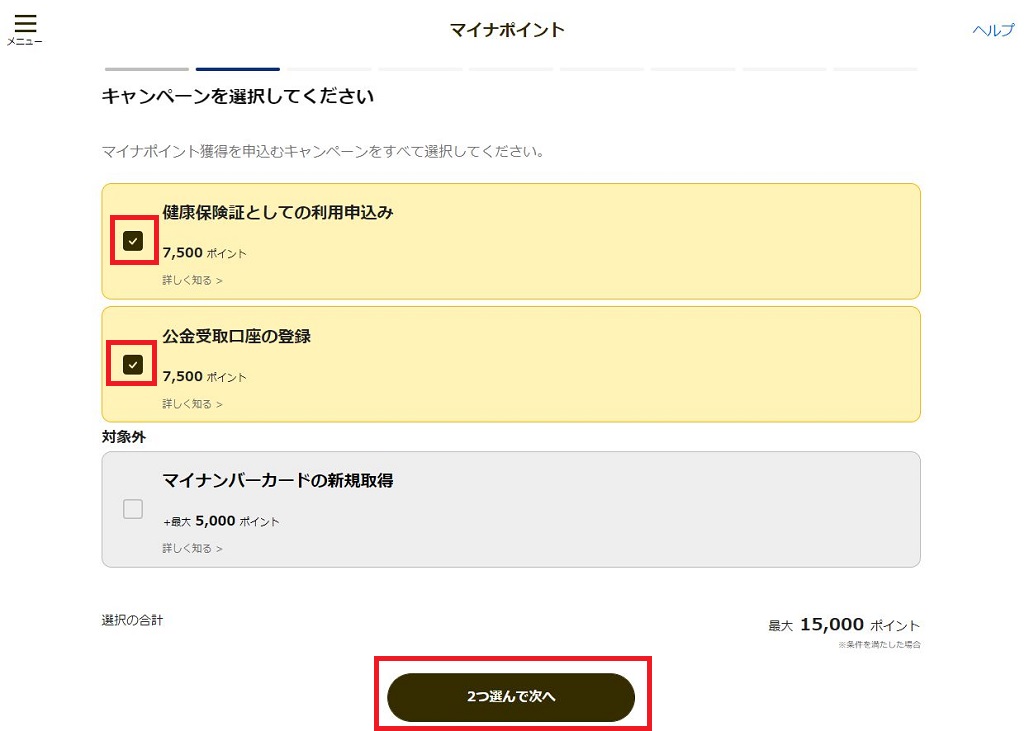1024x731 pixels.
Task: Click the マイナンバーカードの新規取得 card title
Action: click(x=278, y=480)
